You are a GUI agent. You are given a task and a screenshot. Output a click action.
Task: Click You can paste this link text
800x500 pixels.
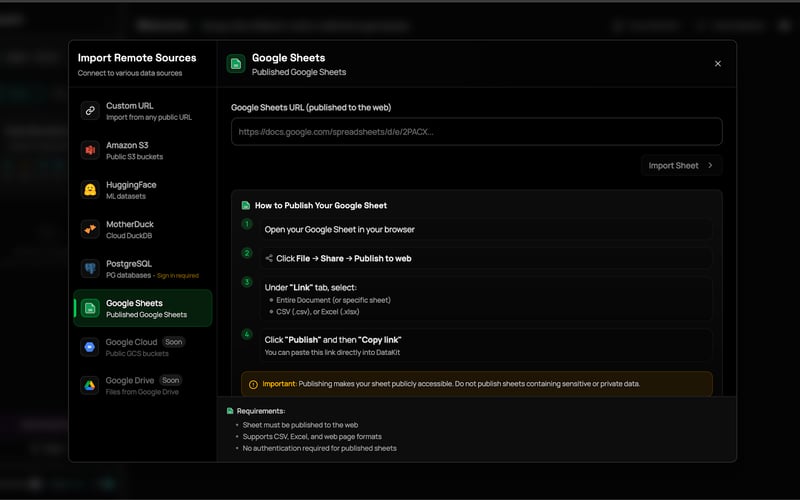[332, 353]
